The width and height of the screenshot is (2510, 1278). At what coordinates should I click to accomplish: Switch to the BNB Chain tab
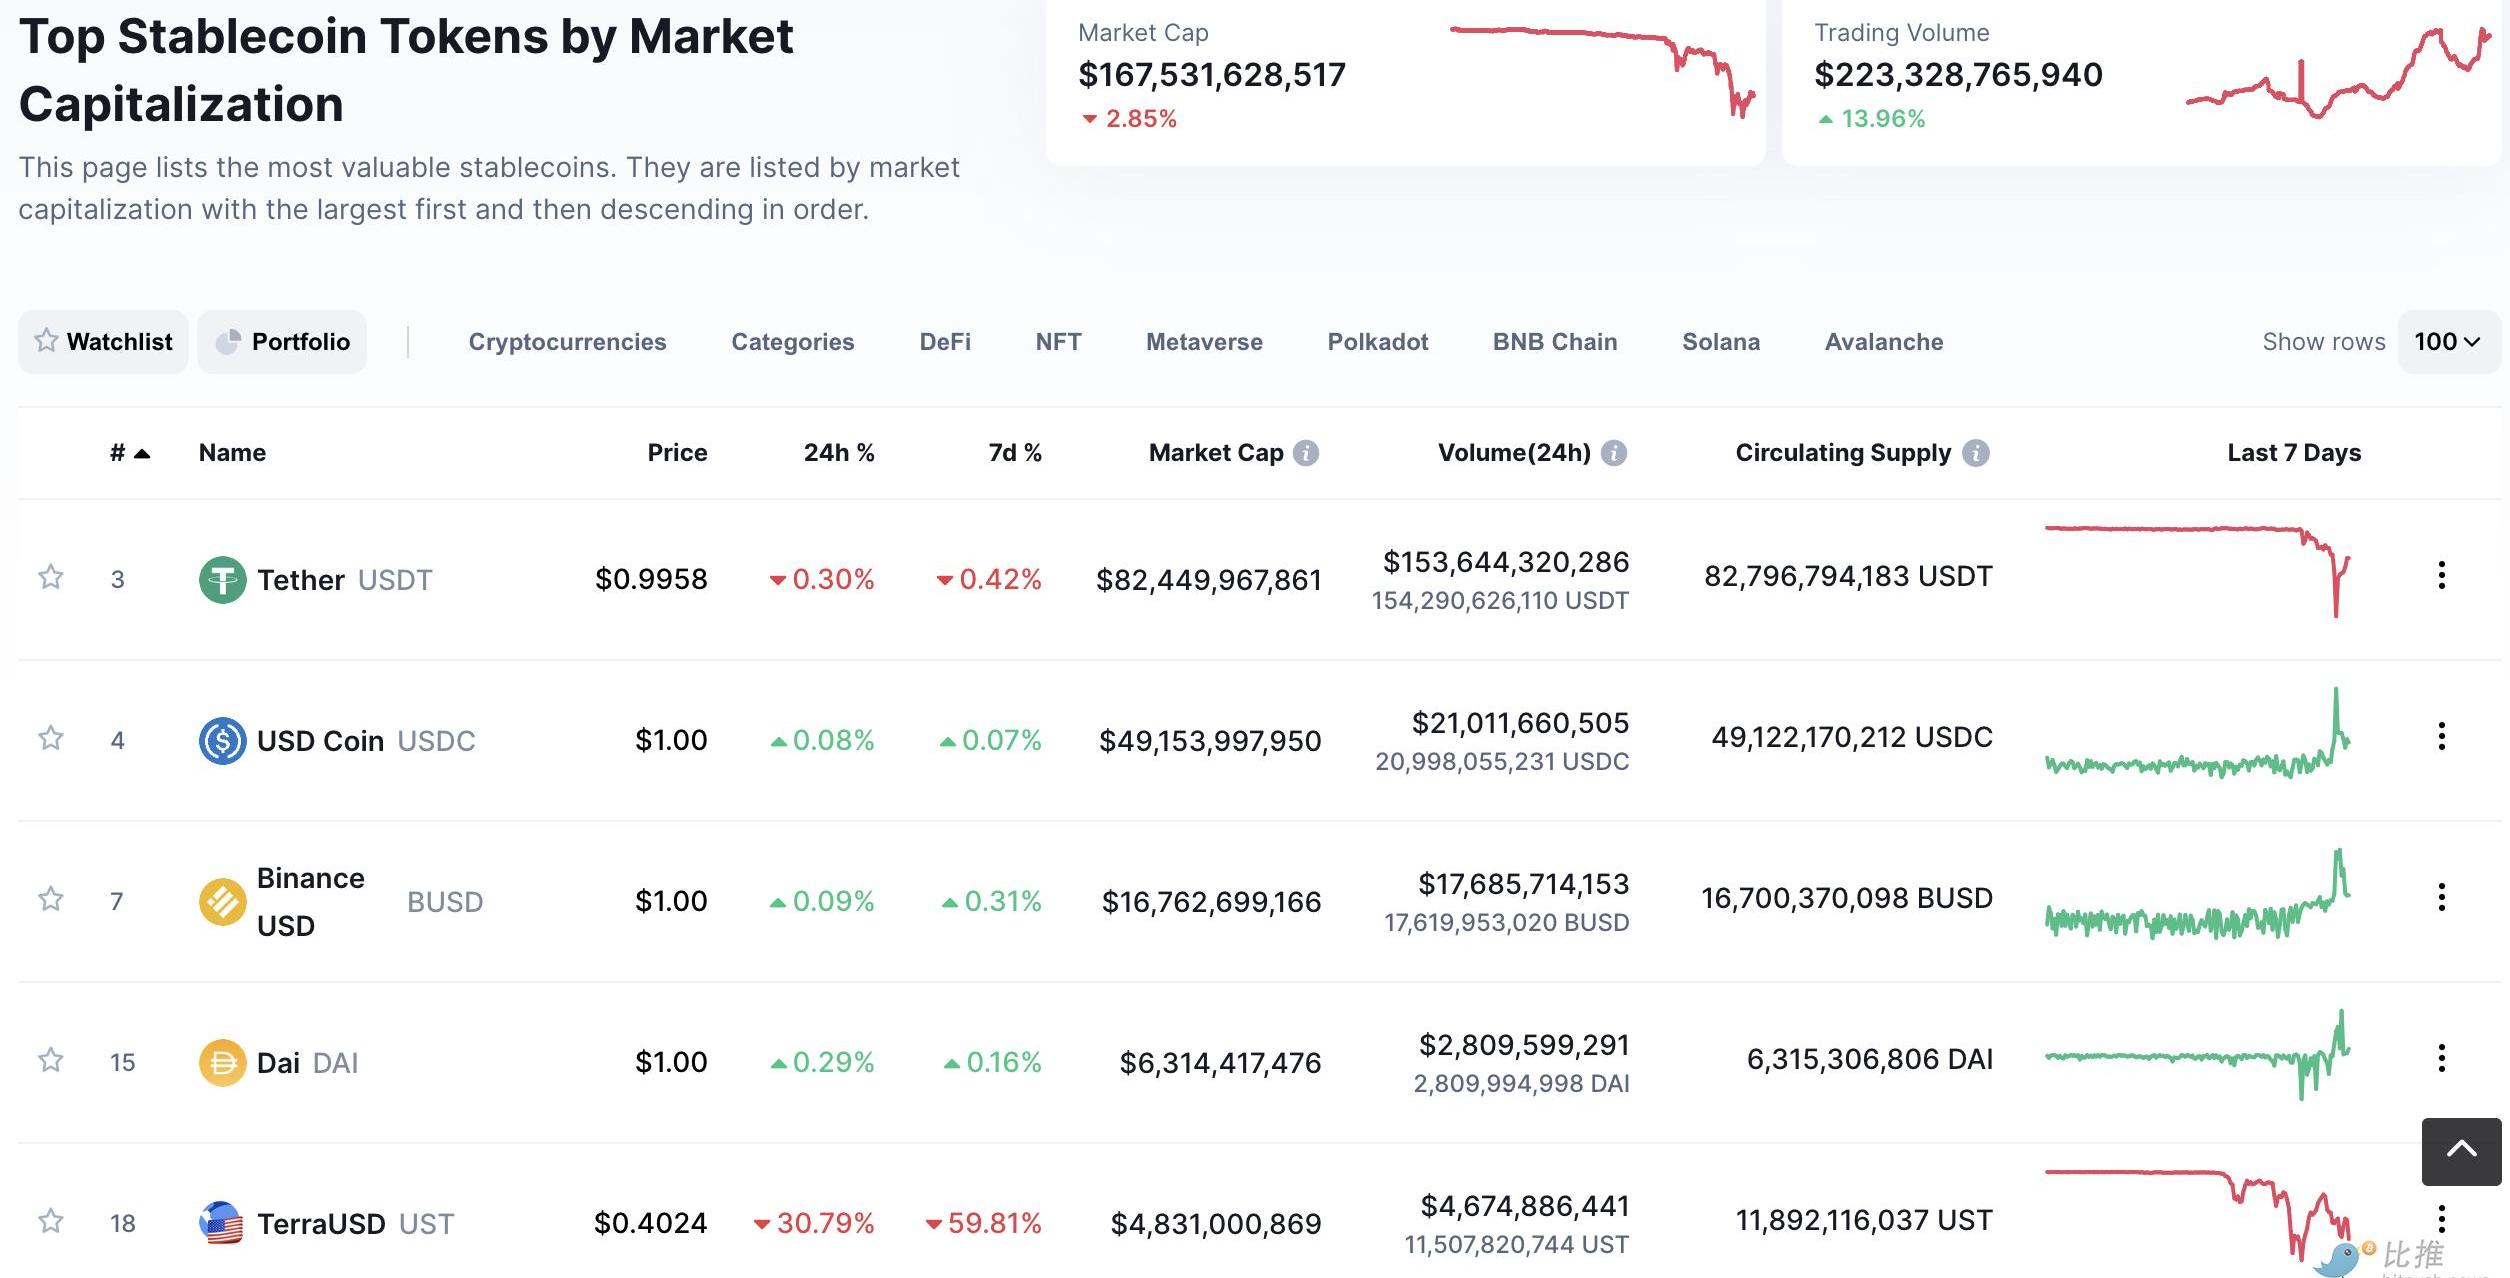click(x=1555, y=342)
